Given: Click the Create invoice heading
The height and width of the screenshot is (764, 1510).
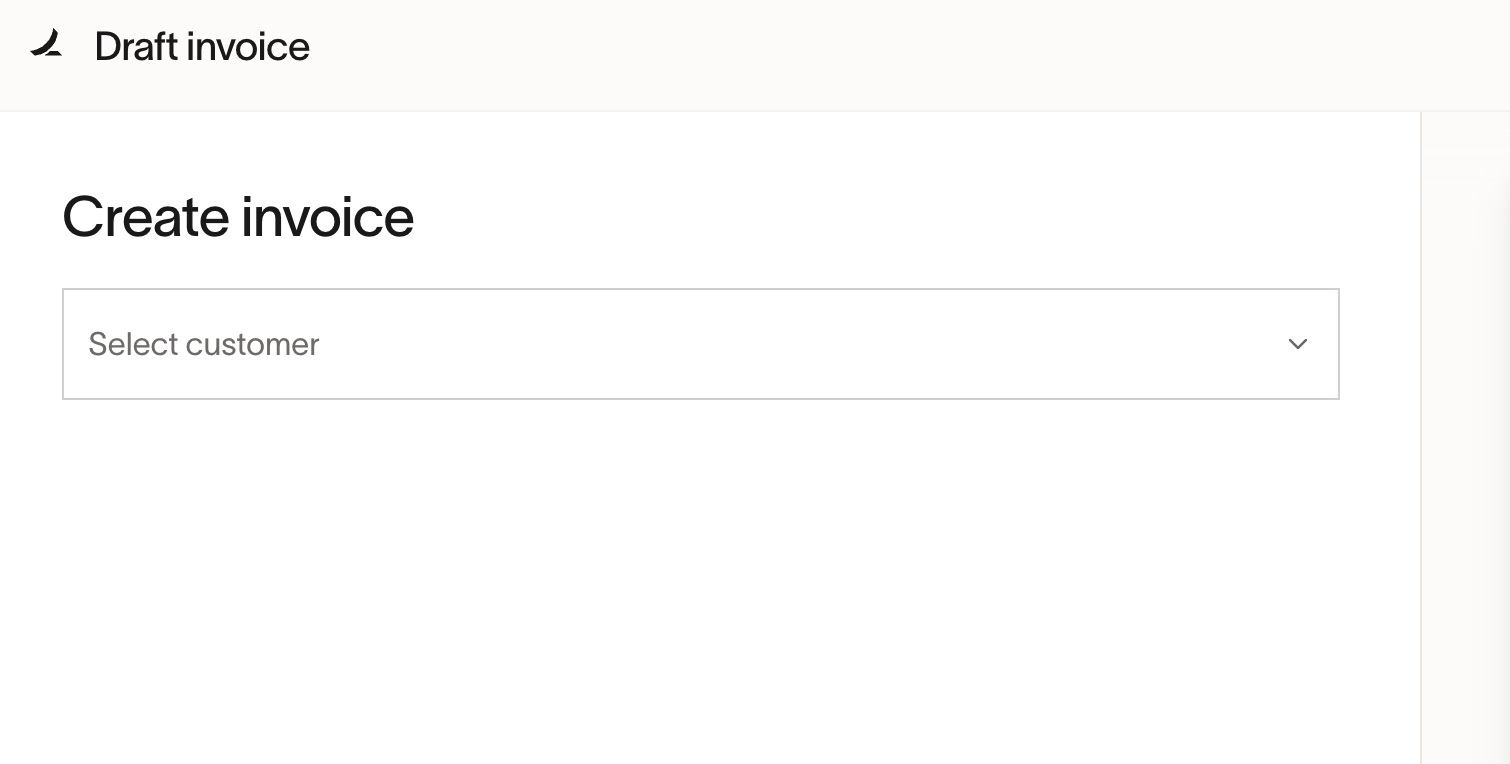Looking at the screenshot, I should [238, 216].
